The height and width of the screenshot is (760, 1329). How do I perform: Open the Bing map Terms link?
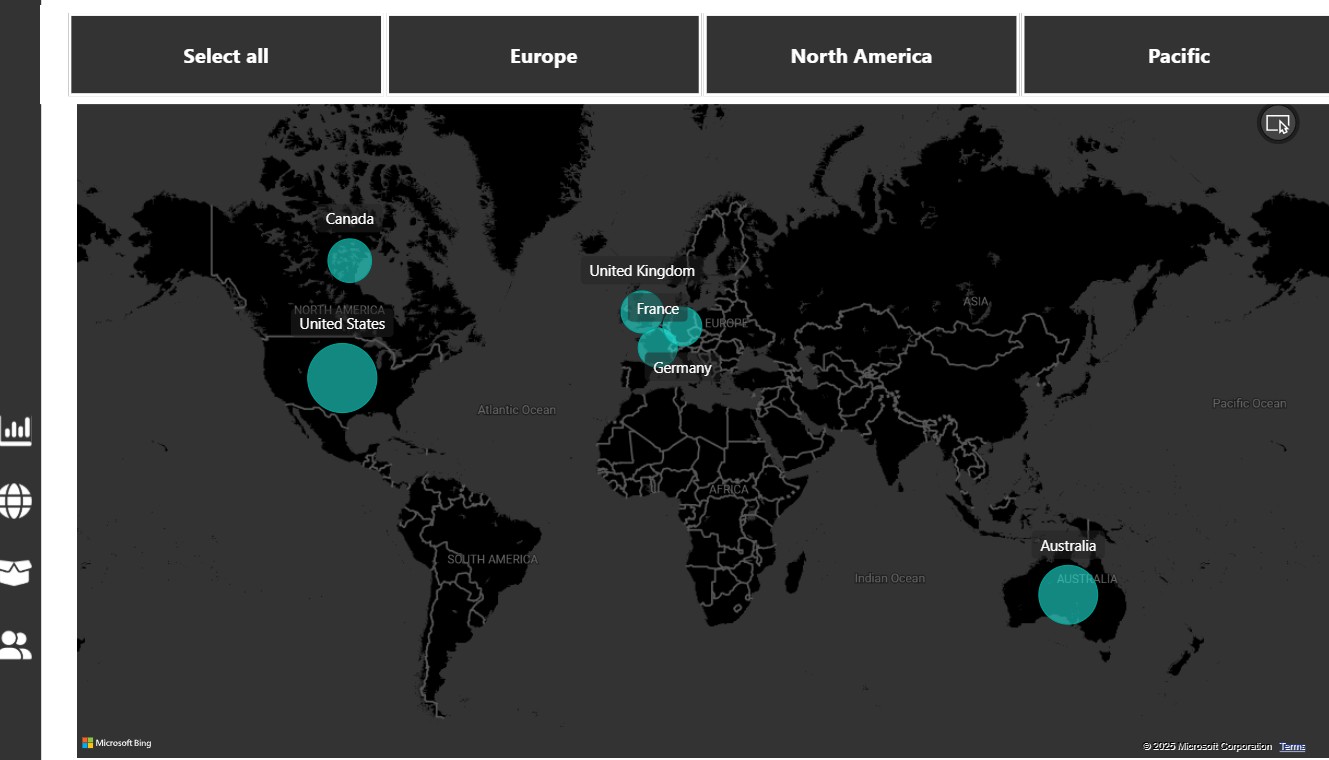click(1292, 747)
